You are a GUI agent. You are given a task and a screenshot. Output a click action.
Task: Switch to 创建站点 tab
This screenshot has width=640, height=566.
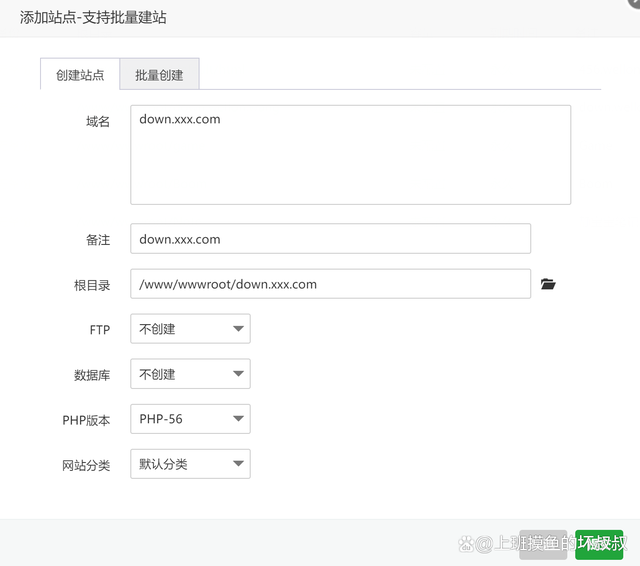(x=80, y=75)
